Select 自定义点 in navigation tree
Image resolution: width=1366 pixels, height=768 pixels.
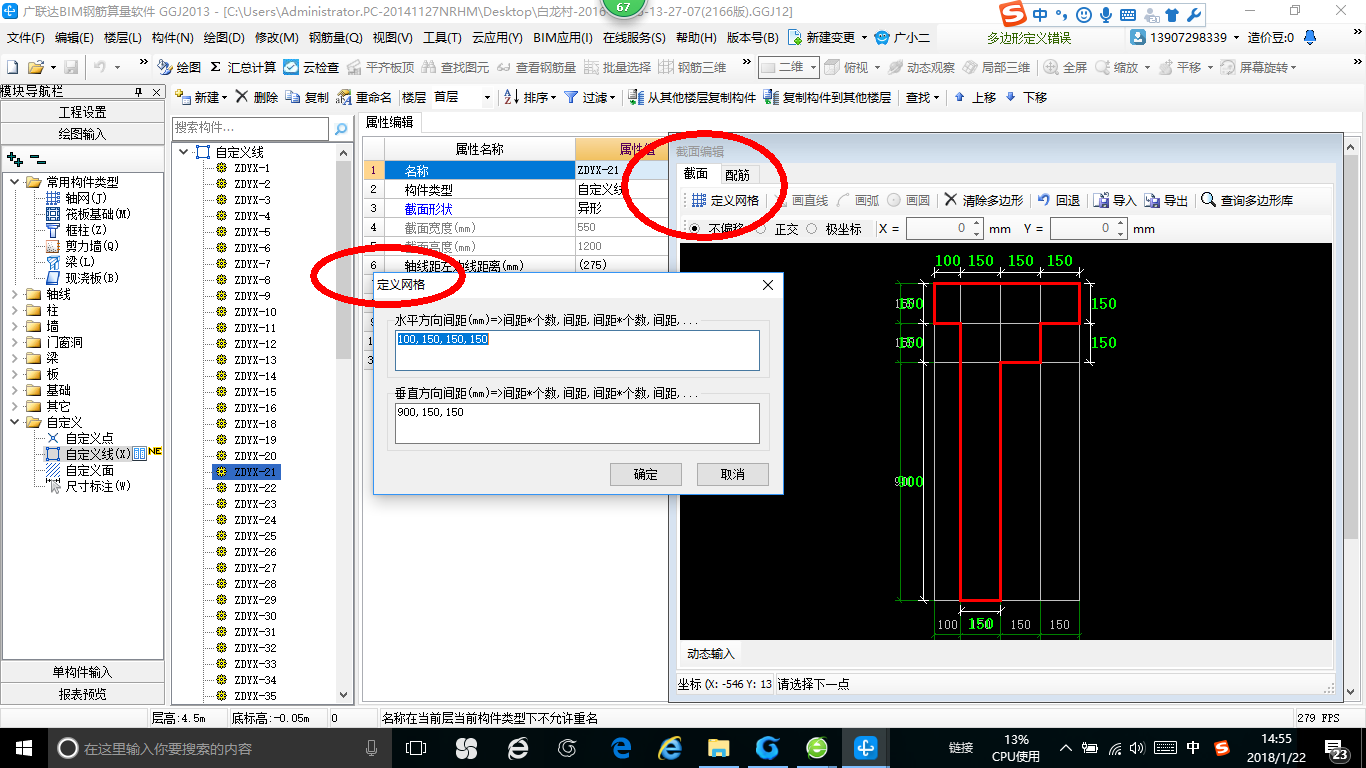(90, 438)
